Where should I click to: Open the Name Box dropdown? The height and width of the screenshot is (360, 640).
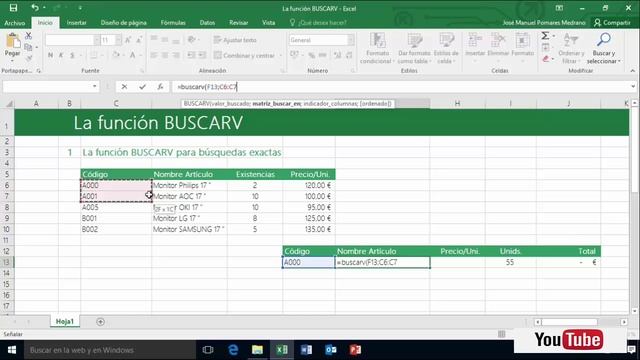click(x=95, y=87)
